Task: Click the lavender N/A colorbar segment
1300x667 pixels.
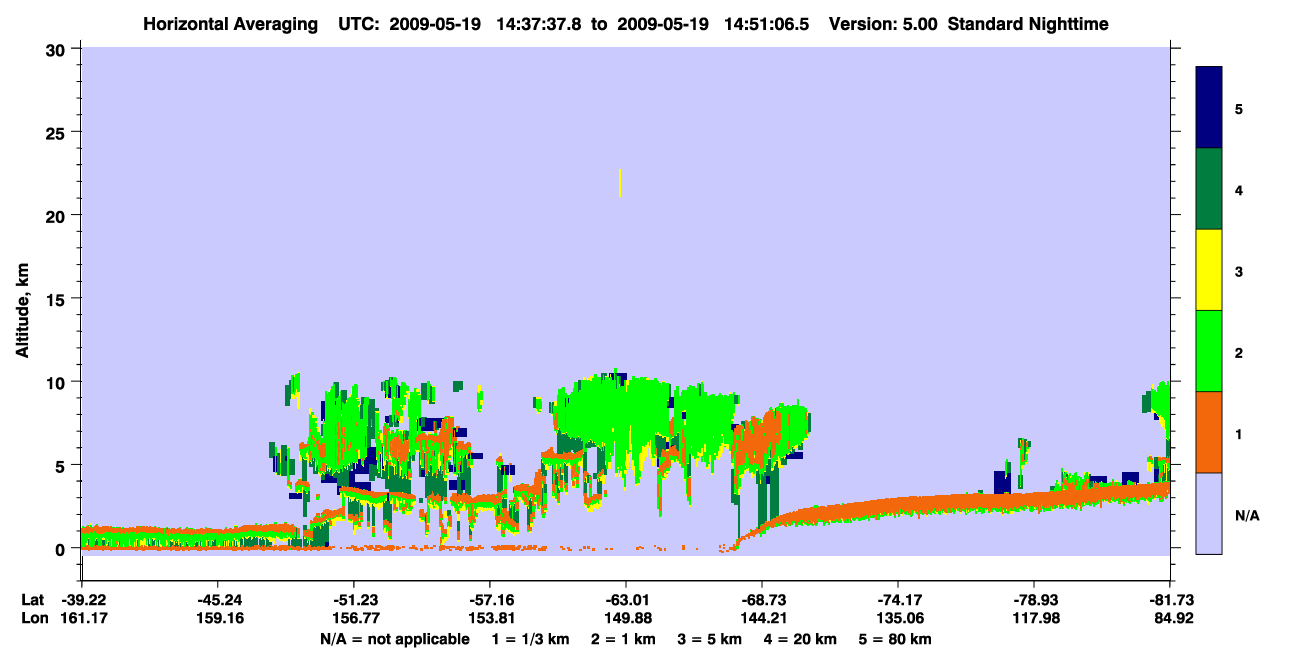Action: 1209,513
